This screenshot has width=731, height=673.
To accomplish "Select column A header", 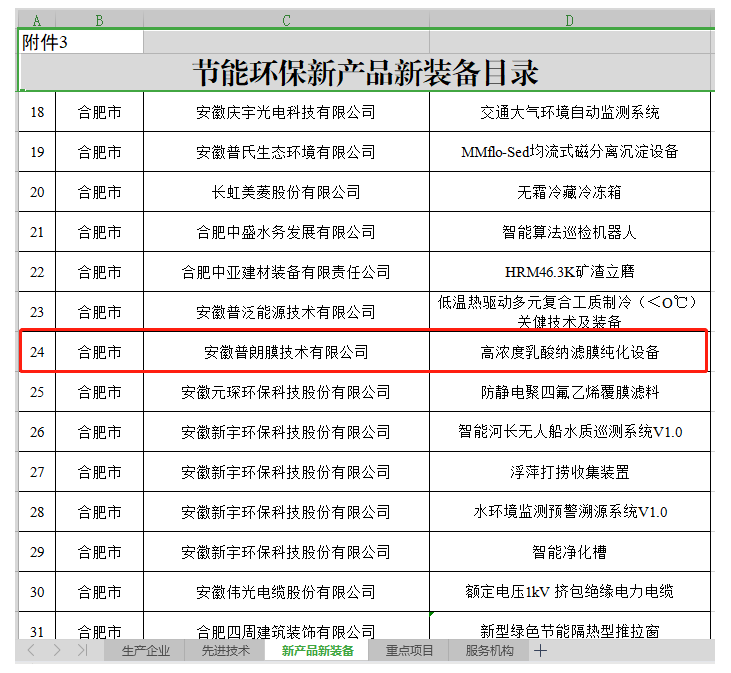I will pyautogui.click(x=37, y=21).
